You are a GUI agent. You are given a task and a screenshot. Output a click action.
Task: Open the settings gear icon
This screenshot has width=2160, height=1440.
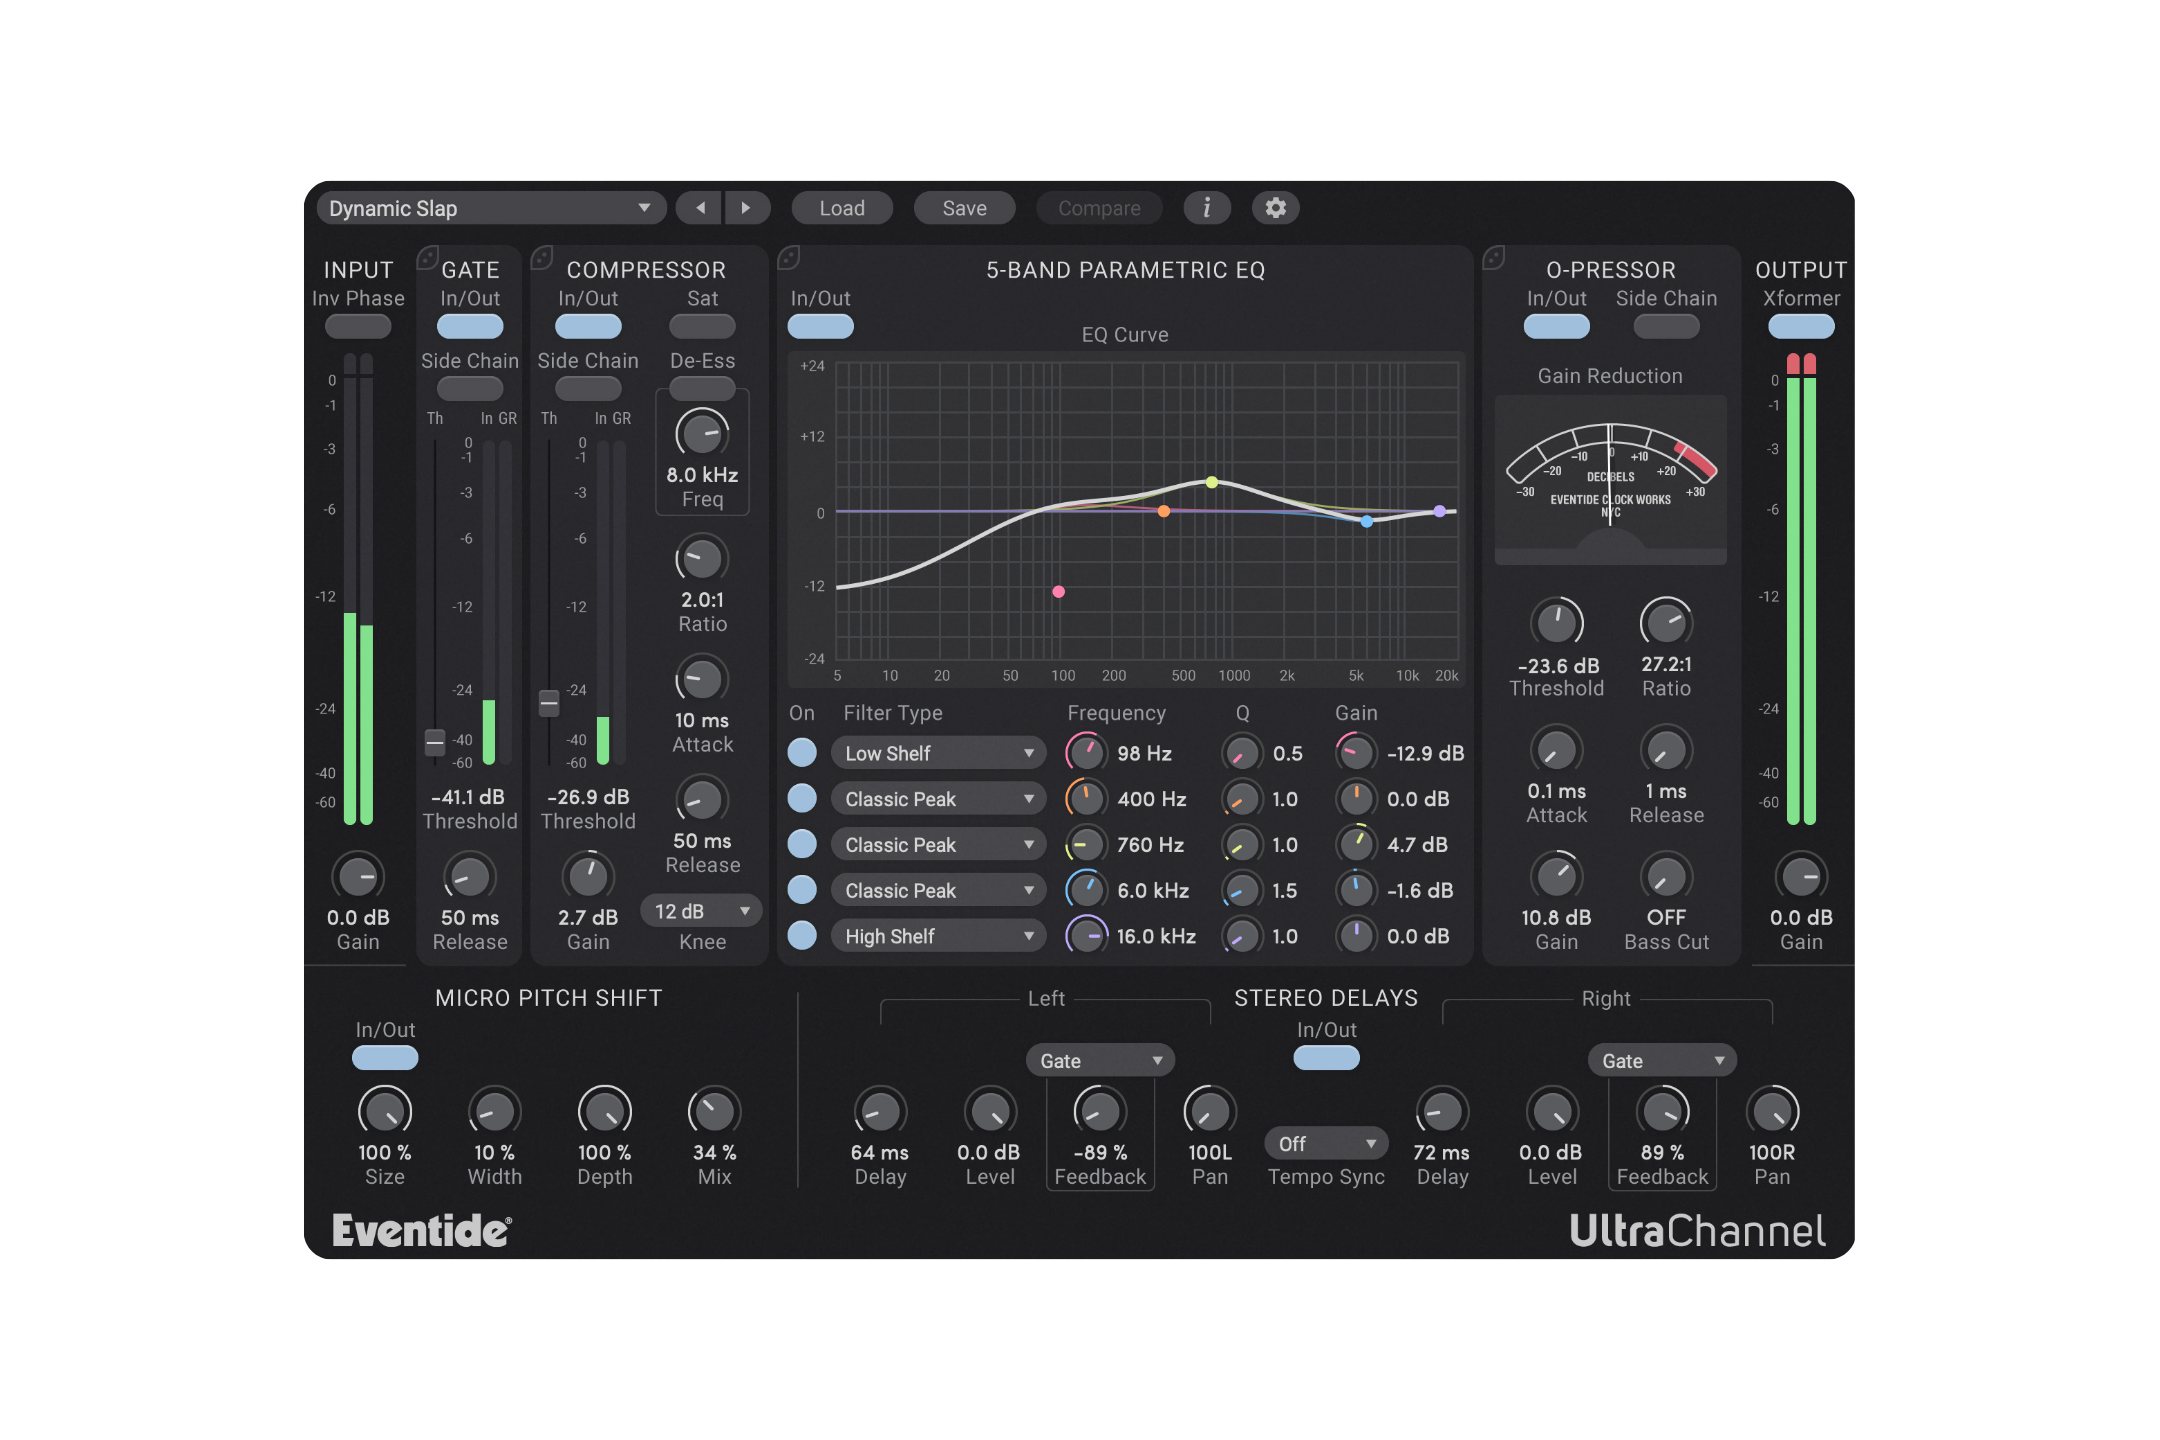click(x=1275, y=208)
